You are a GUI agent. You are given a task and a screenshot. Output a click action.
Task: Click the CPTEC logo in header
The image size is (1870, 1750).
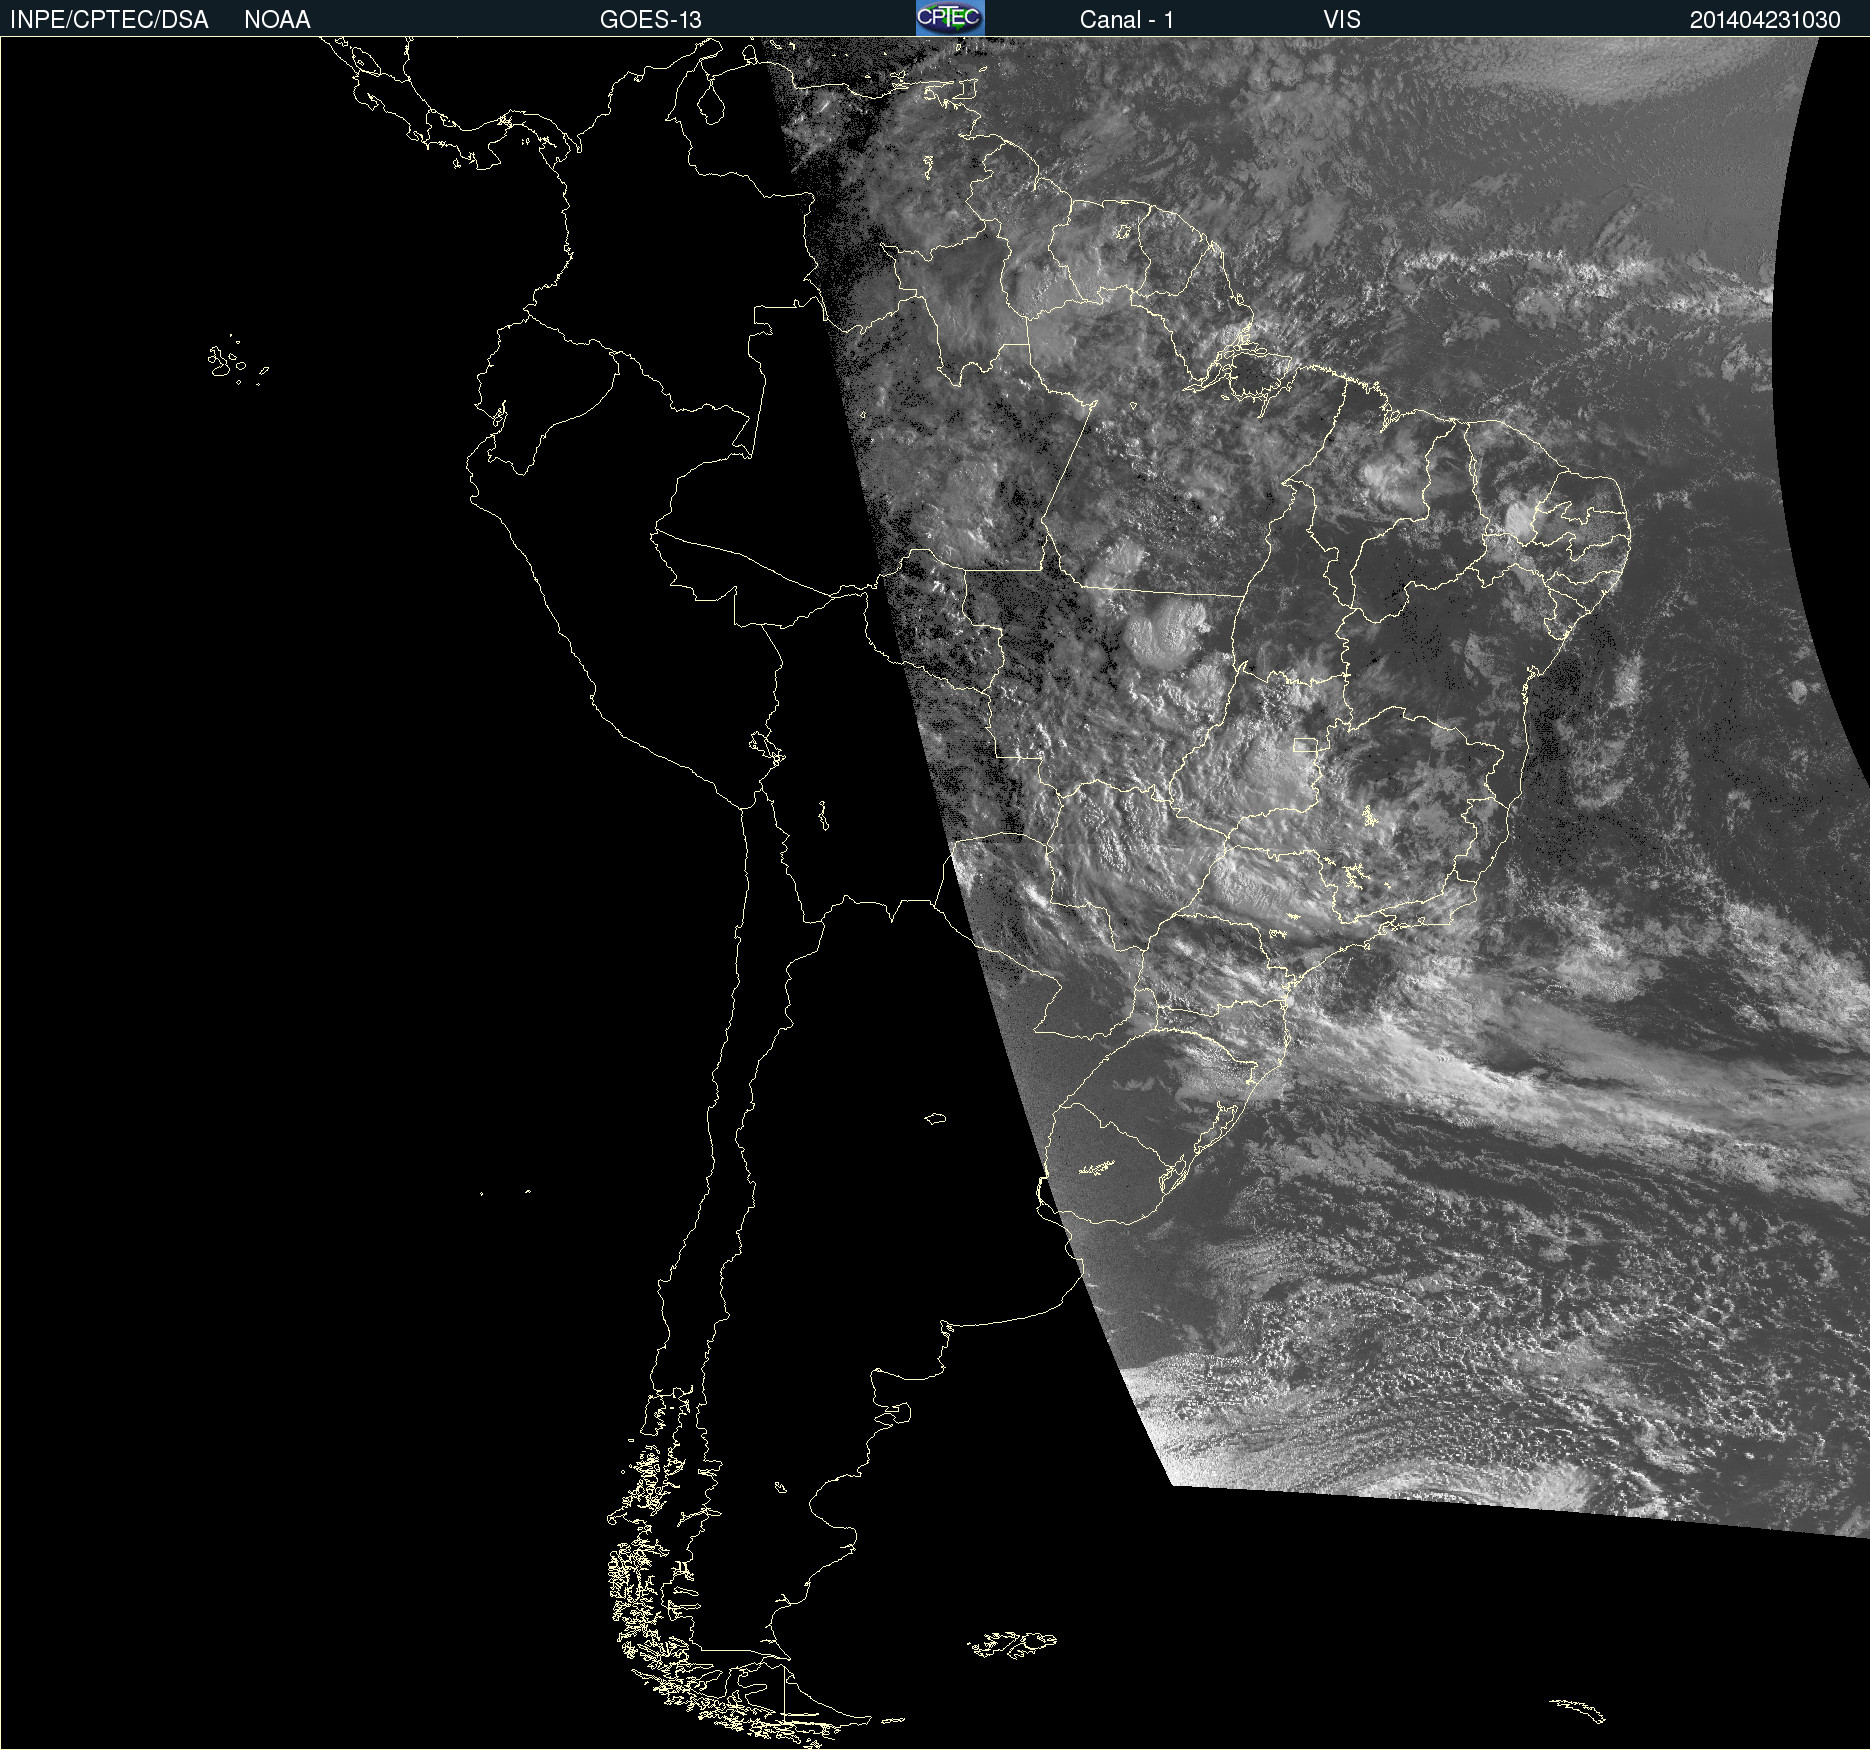[950, 18]
